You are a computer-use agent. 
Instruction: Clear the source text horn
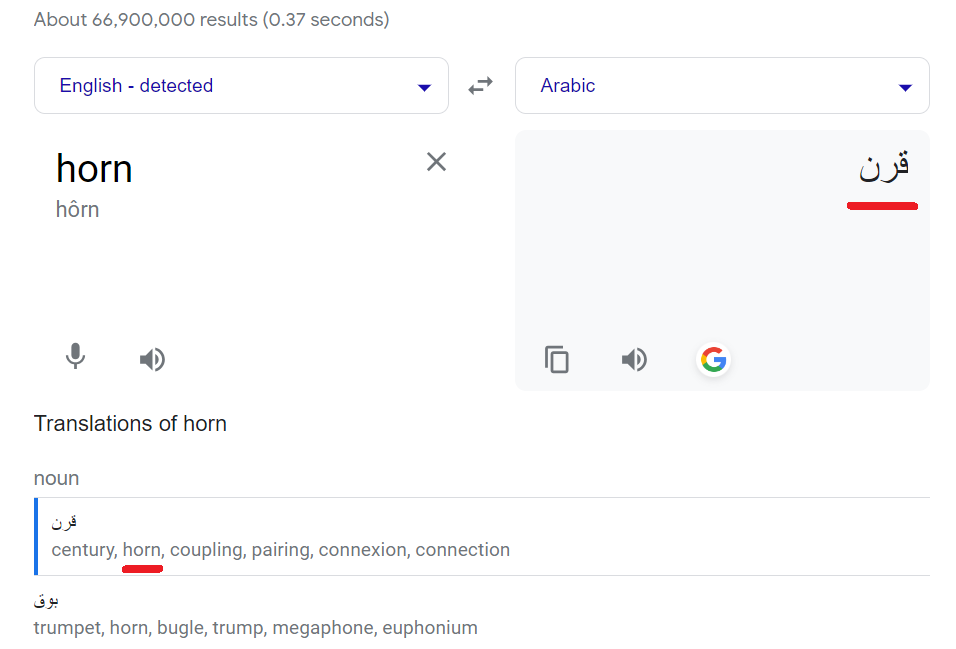click(x=437, y=162)
